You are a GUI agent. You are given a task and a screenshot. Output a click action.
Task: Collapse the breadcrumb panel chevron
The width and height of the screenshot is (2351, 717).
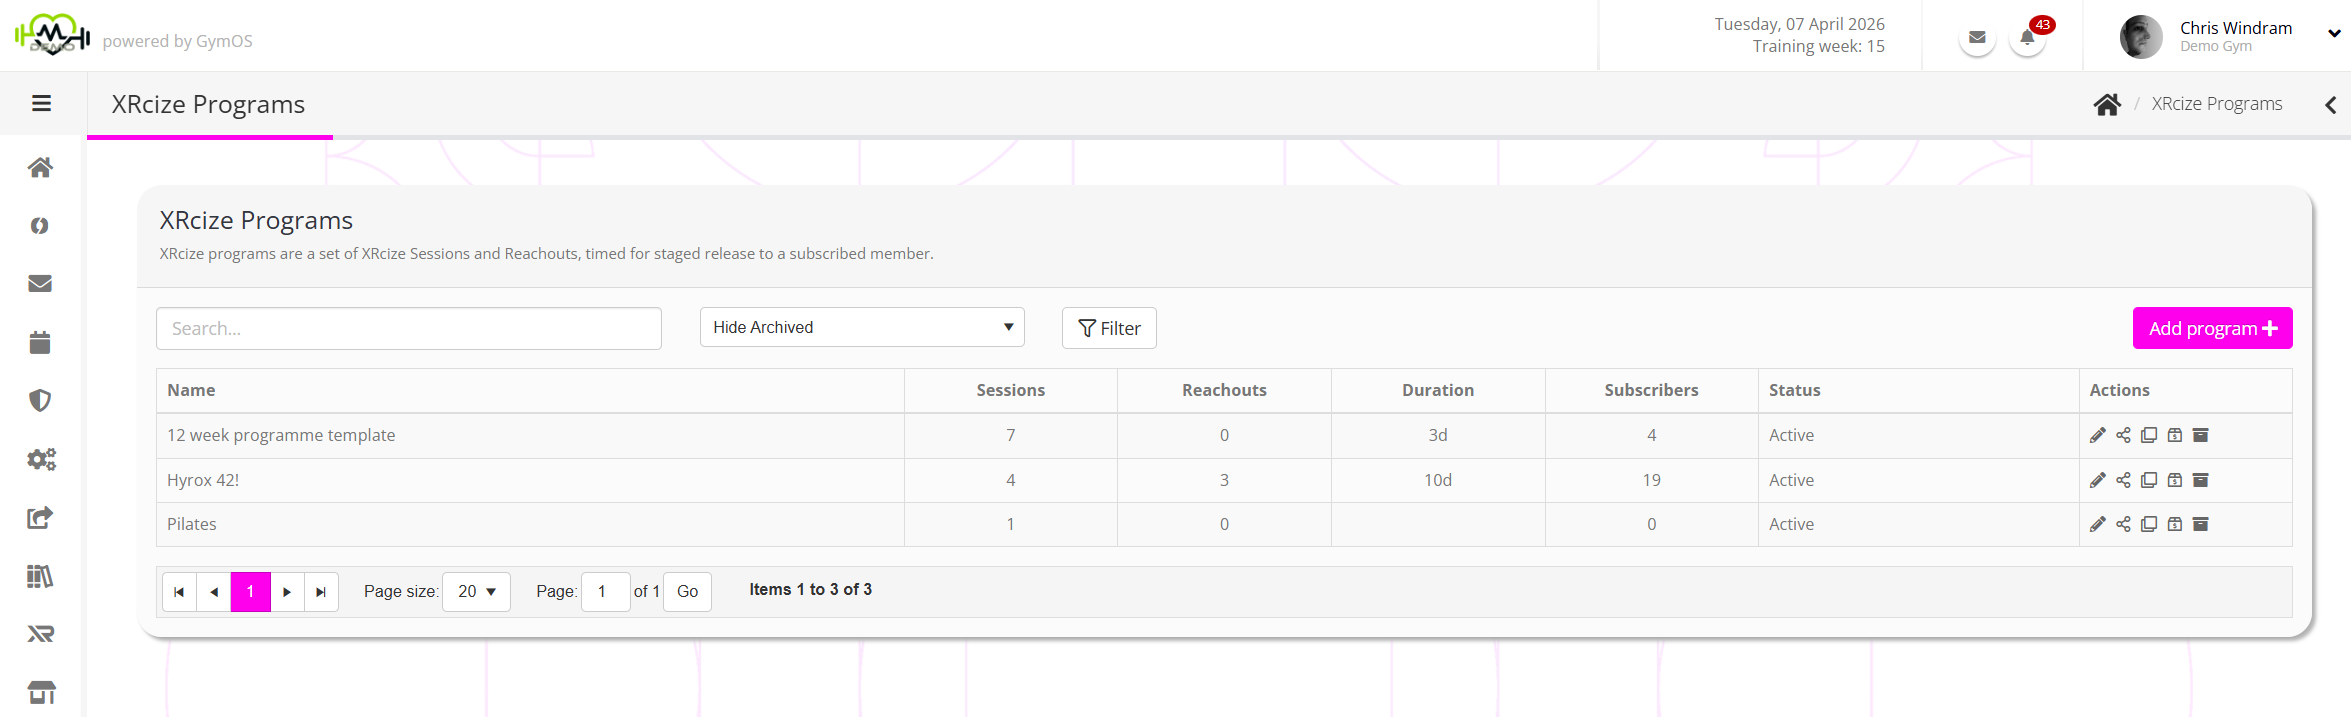click(2330, 105)
